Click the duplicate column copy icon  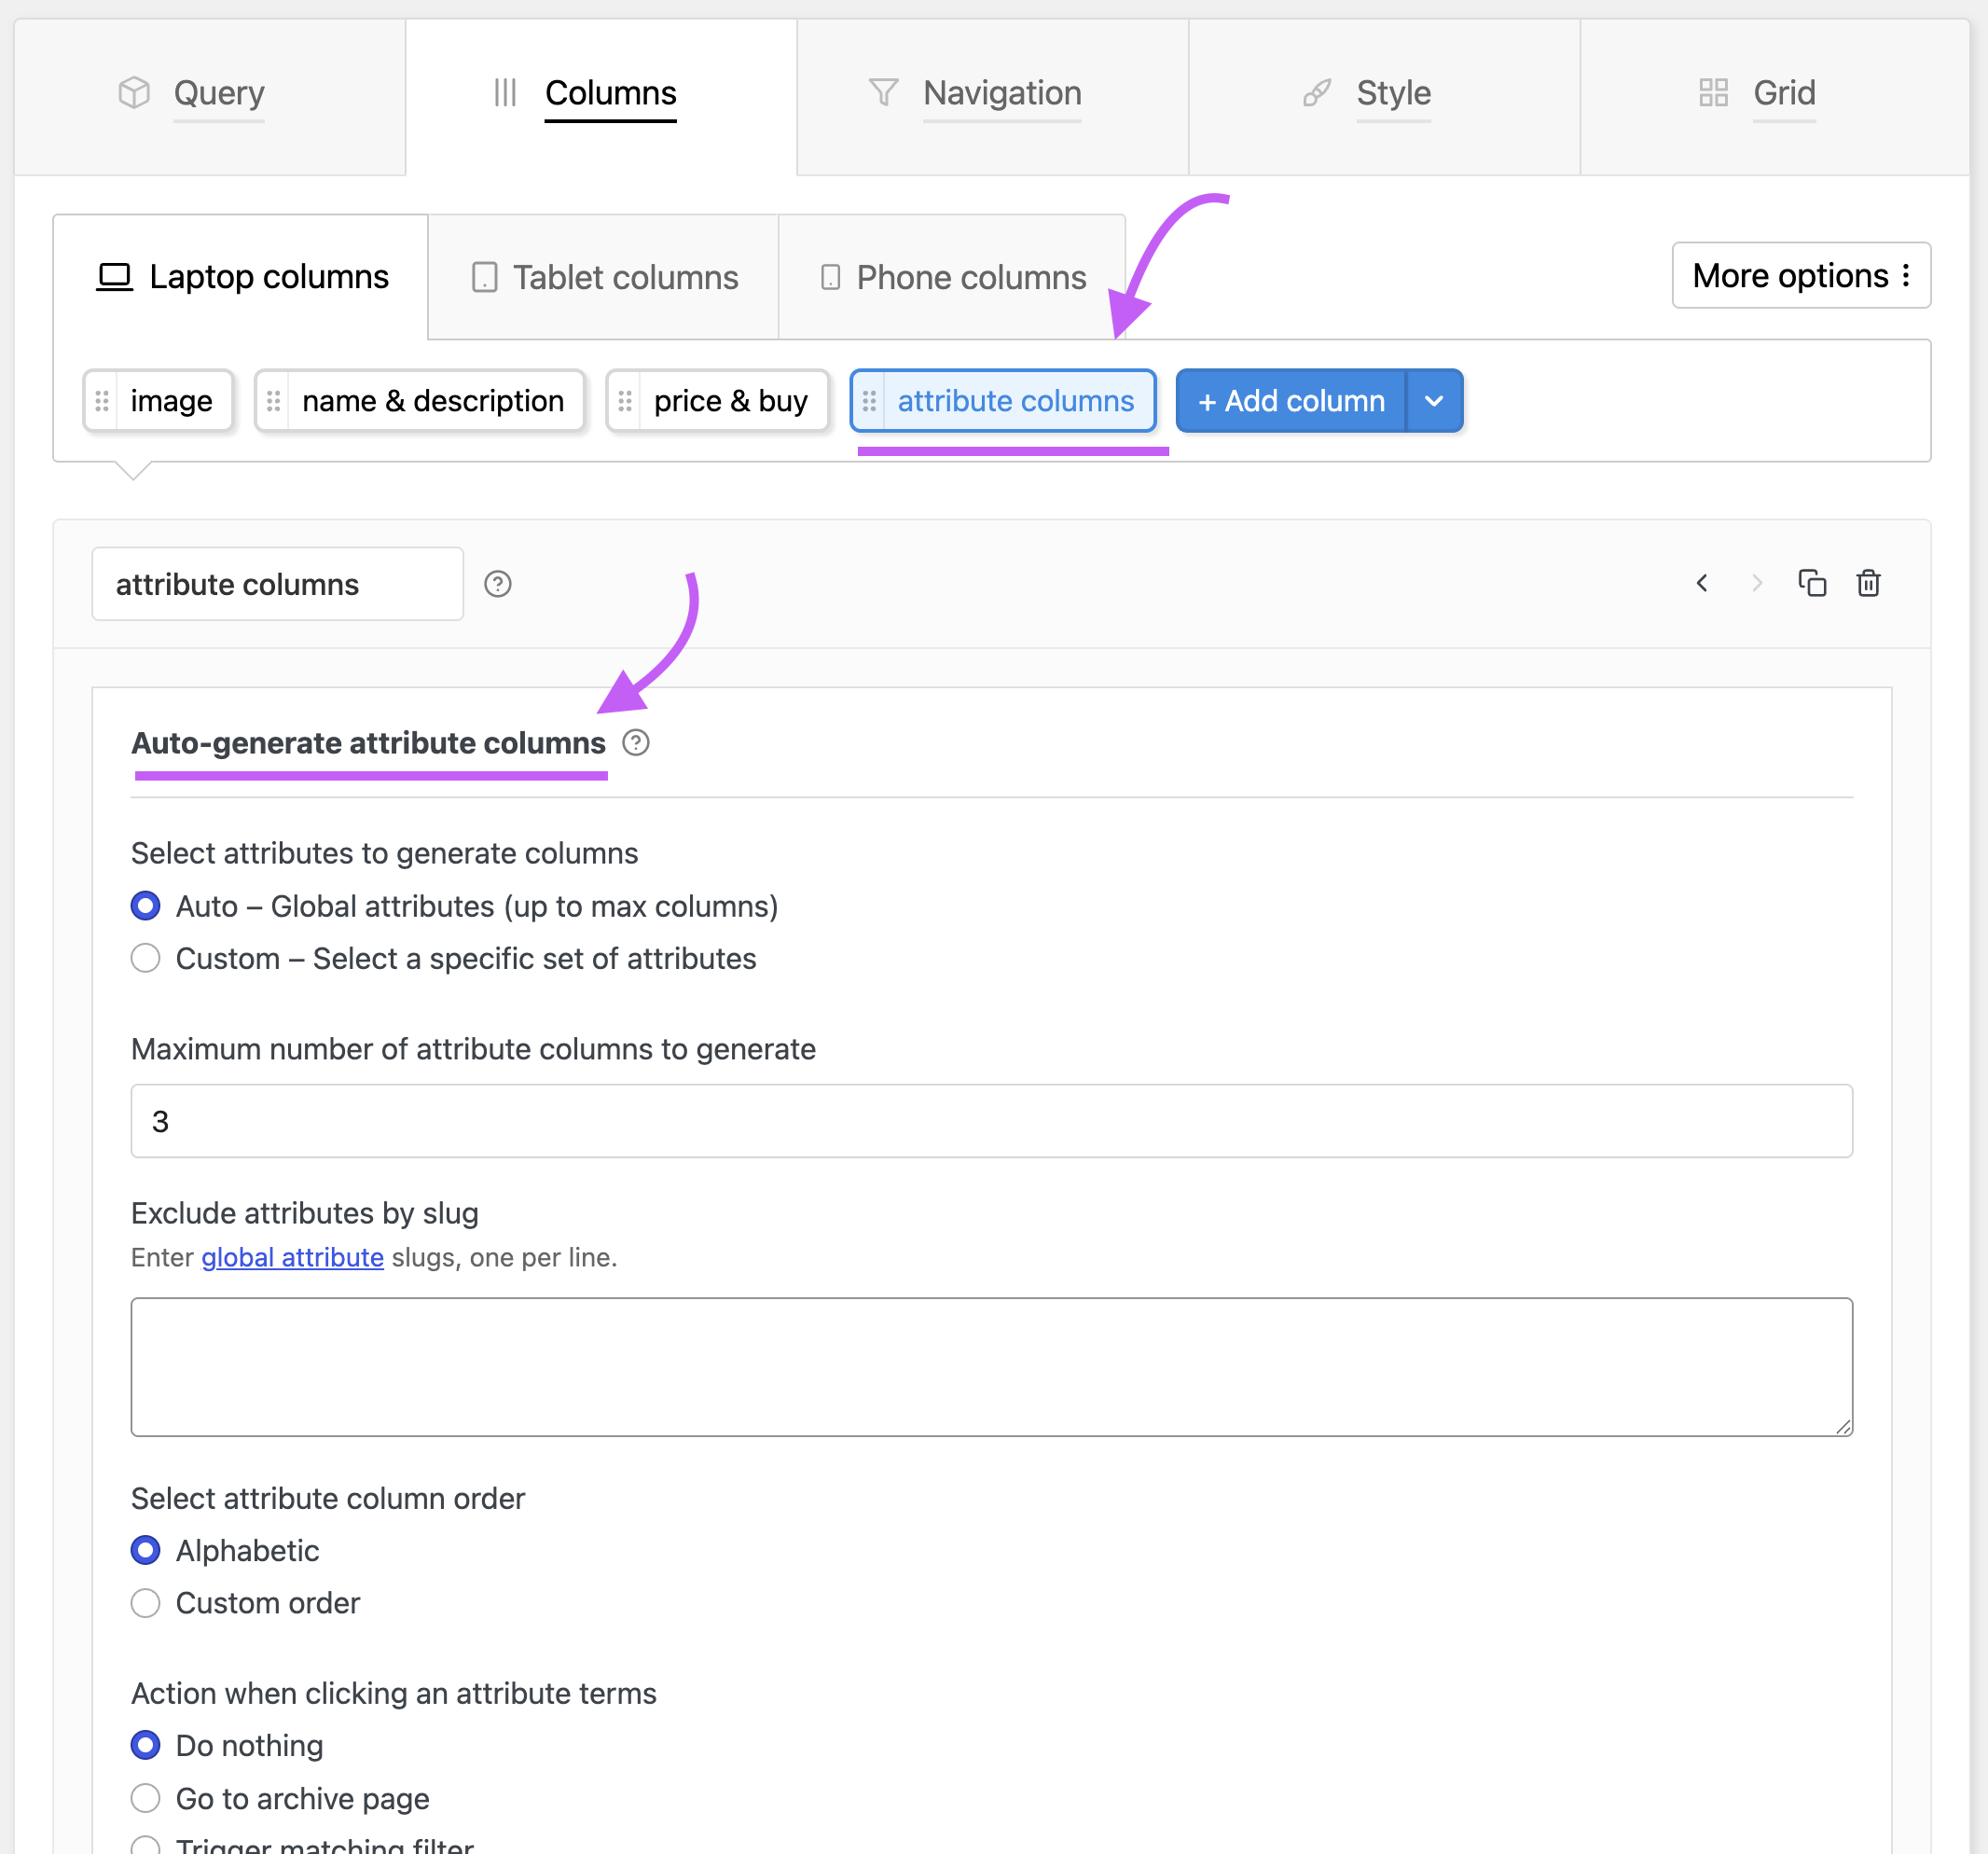tap(1812, 583)
